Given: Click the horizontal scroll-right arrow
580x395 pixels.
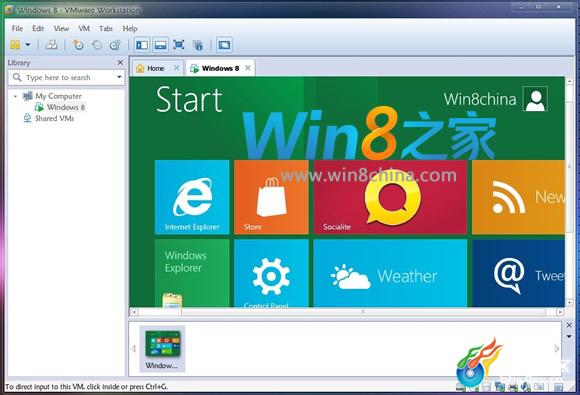Looking at the screenshot, I should click(560, 312).
